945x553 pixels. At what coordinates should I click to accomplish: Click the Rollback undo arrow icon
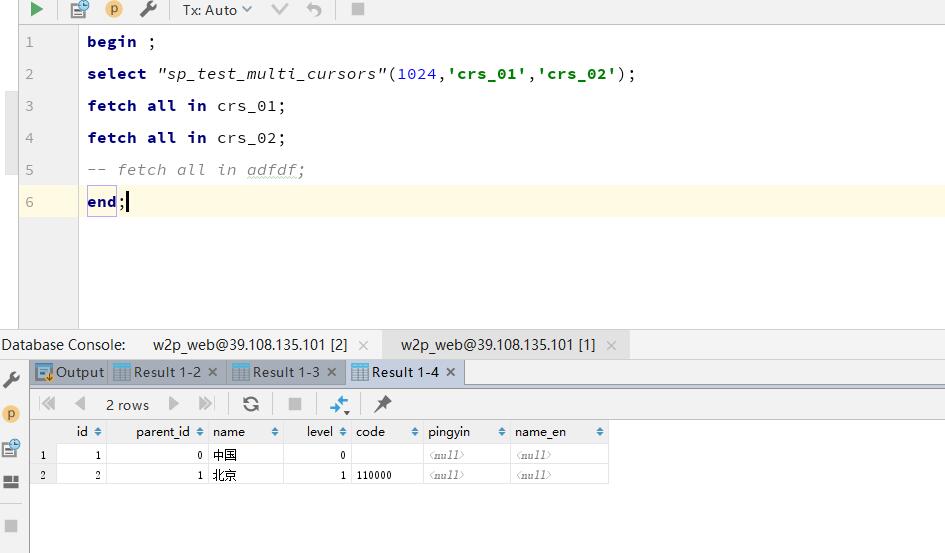click(313, 9)
